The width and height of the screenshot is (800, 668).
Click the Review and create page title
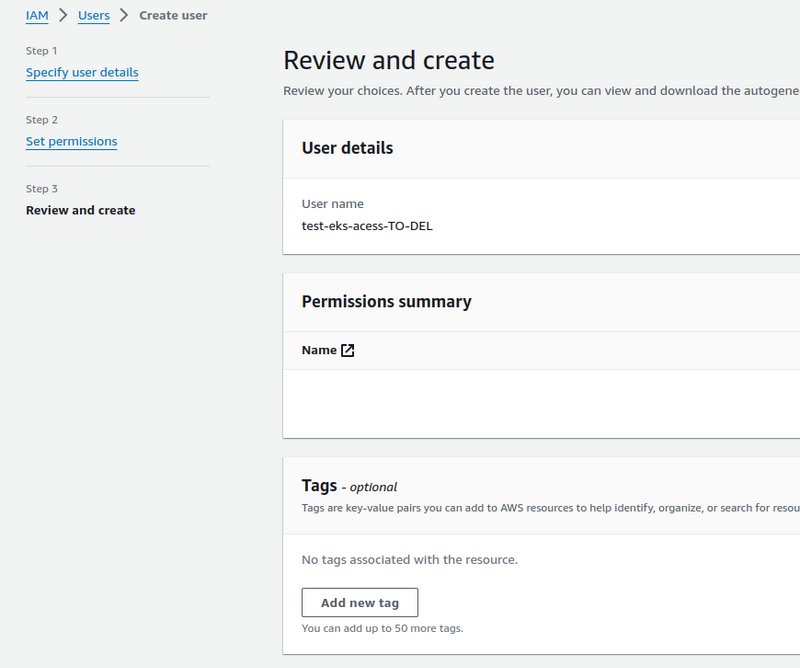click(389, 60)
